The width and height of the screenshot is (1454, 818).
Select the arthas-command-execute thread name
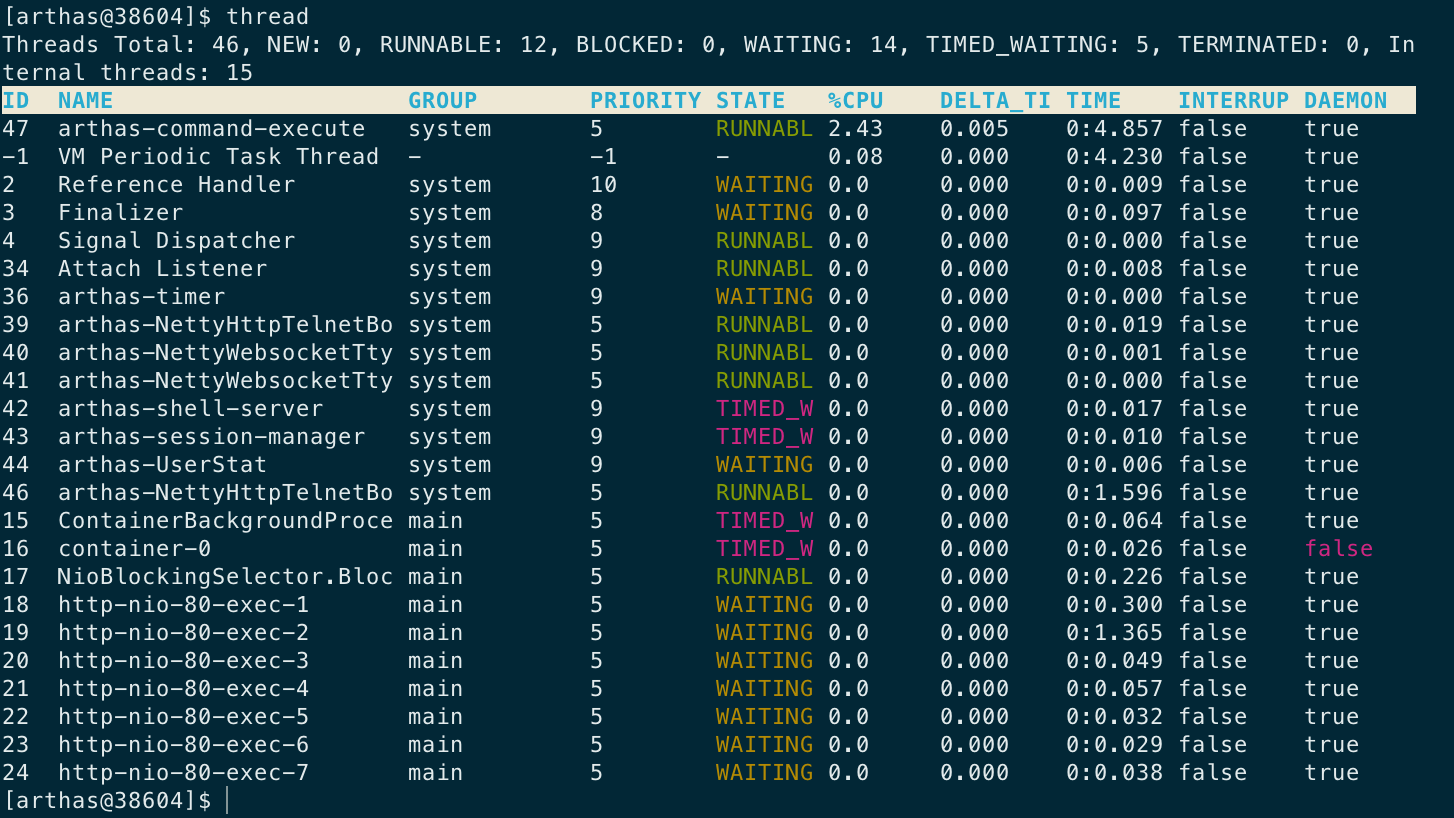[212, 129]
